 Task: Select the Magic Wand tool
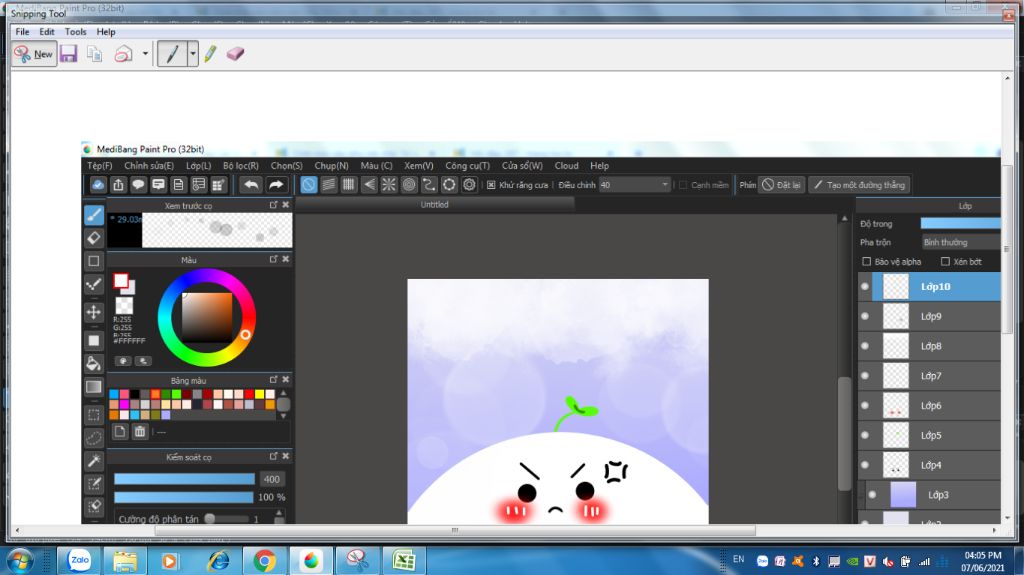[x=94, y=461]
